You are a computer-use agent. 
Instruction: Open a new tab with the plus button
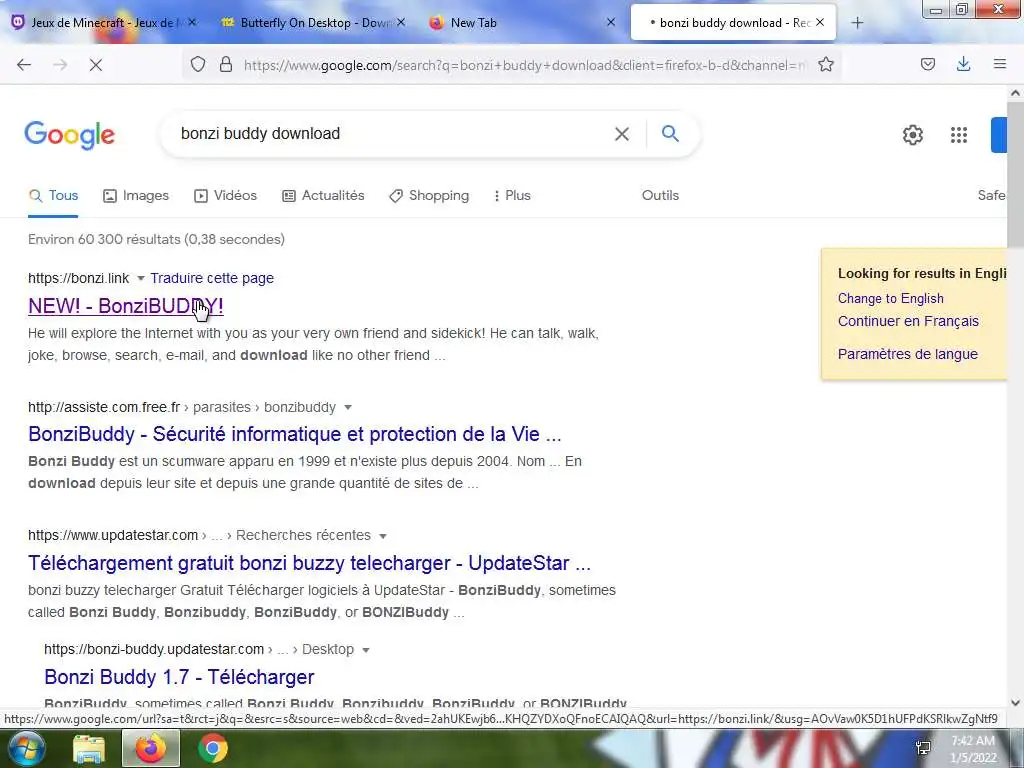point(857,23)
